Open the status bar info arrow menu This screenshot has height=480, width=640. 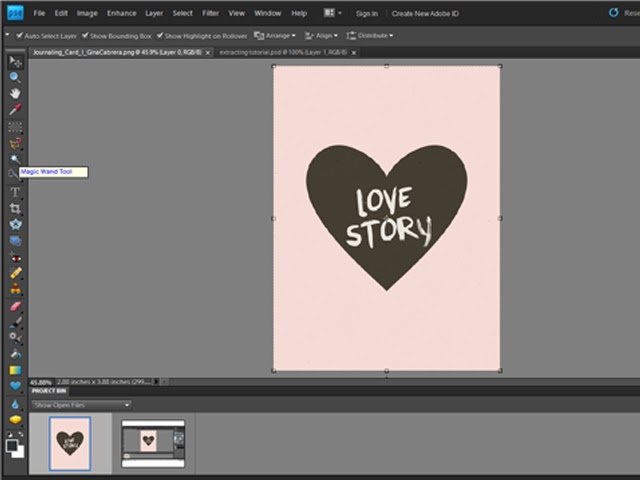pos(156,382)
